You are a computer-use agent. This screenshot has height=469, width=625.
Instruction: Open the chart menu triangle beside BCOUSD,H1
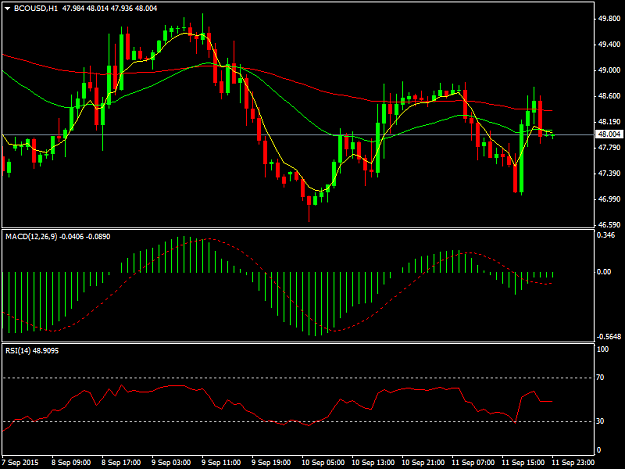[x=7, y=8]
